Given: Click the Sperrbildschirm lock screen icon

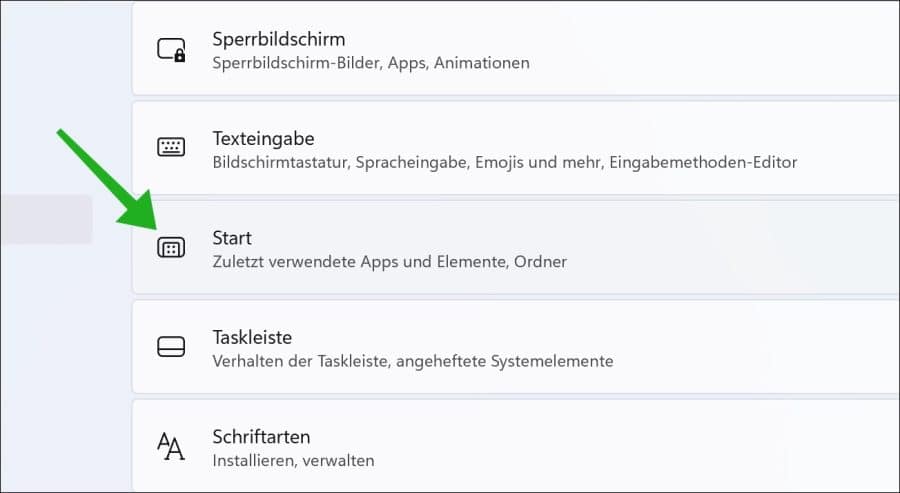Looking at the screenshot, I should (171, 50).
